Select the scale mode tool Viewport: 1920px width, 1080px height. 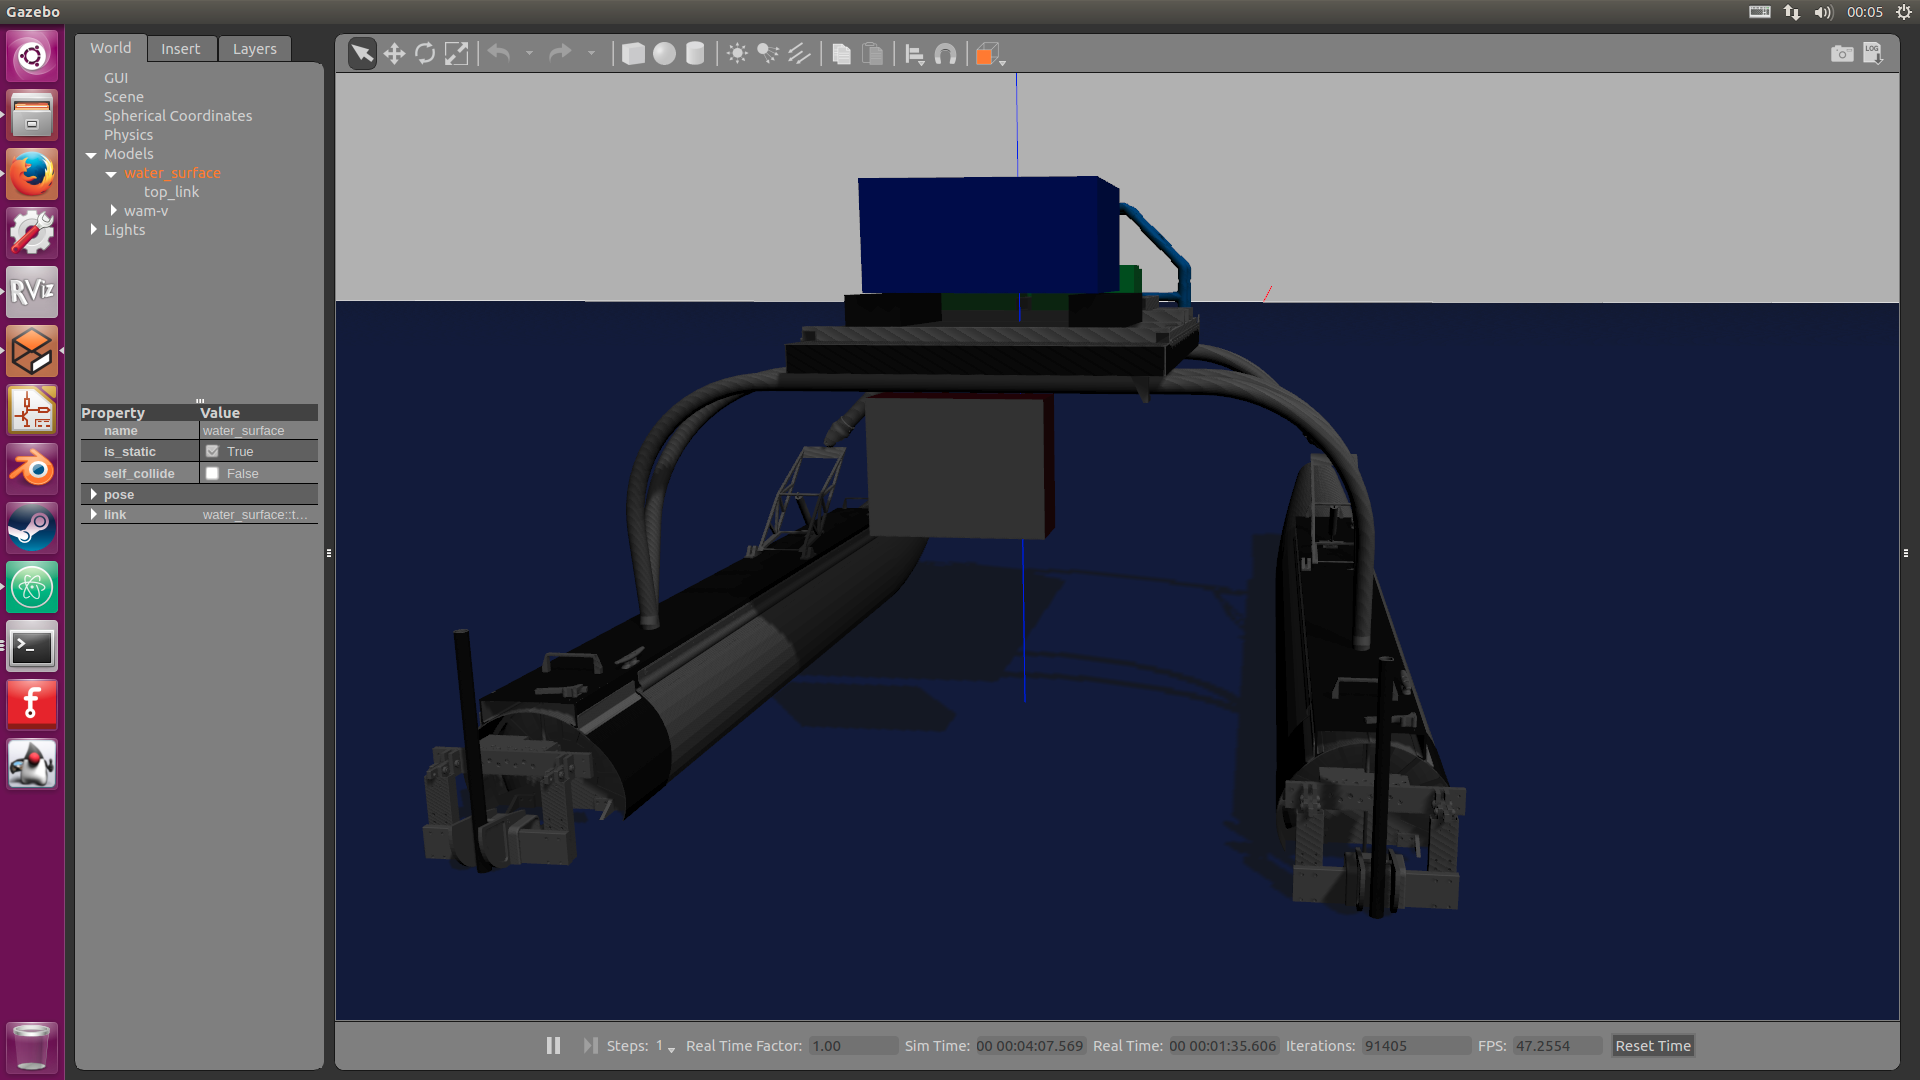(456, 54)
